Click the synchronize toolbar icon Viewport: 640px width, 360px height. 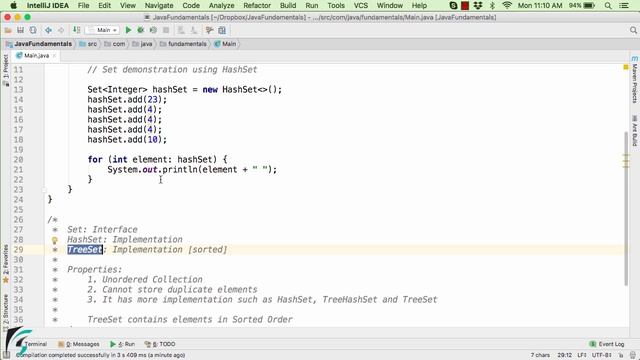pos(33,30)
